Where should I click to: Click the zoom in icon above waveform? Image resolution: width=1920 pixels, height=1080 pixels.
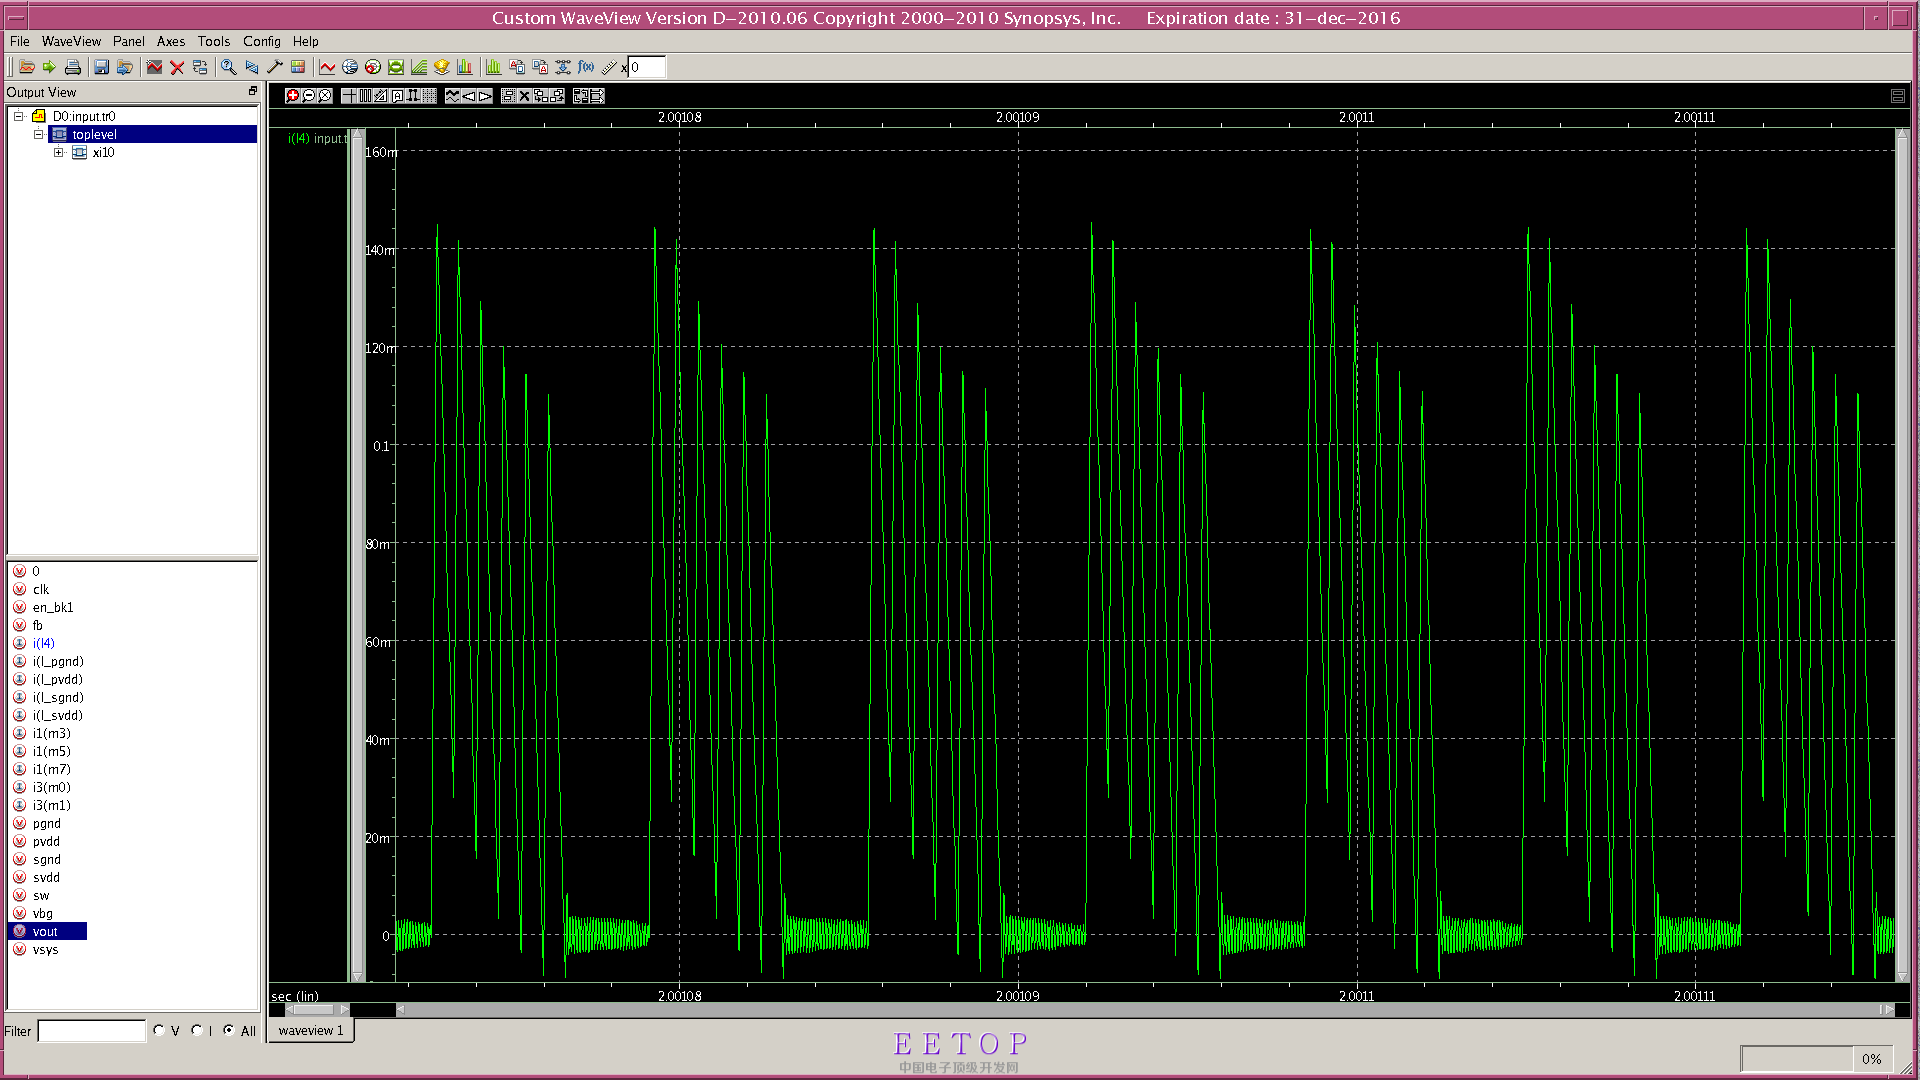(x=292, y=96)
